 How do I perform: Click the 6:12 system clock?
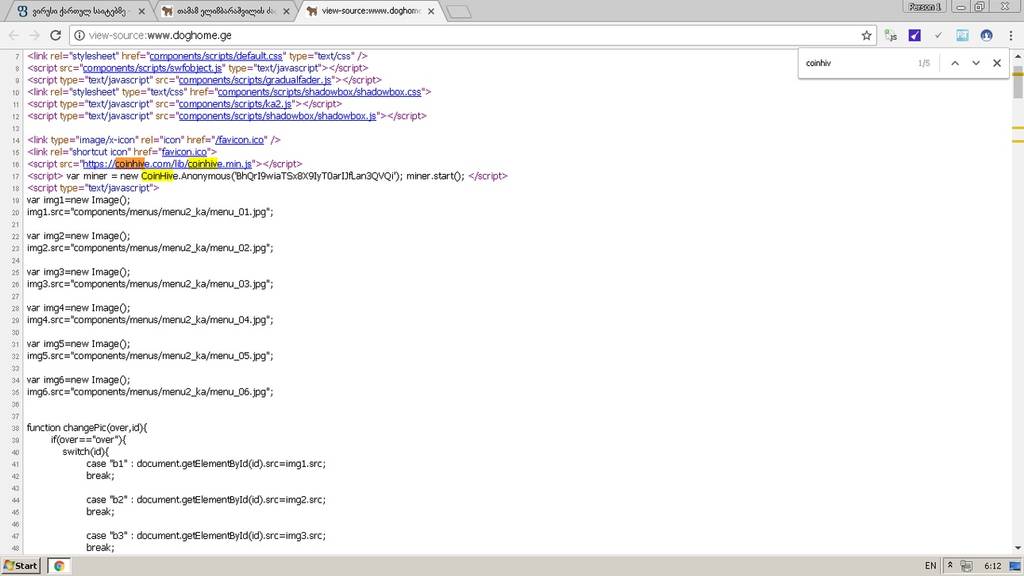click(993, 566)
